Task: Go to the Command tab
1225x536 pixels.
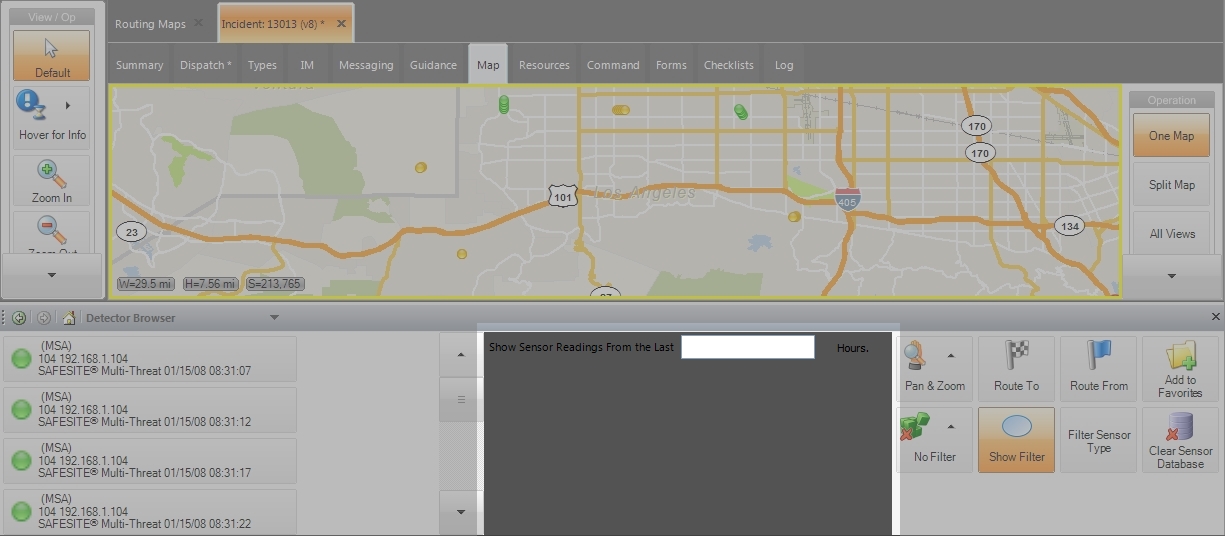Action: [613, 65]
